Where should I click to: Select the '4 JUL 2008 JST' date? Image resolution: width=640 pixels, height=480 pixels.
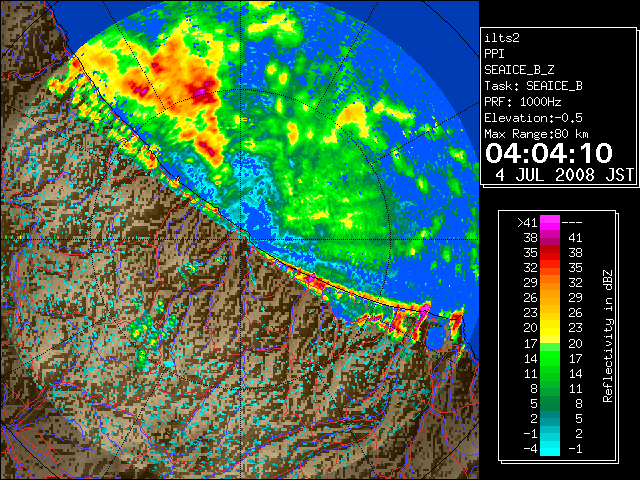pos(565,175)
